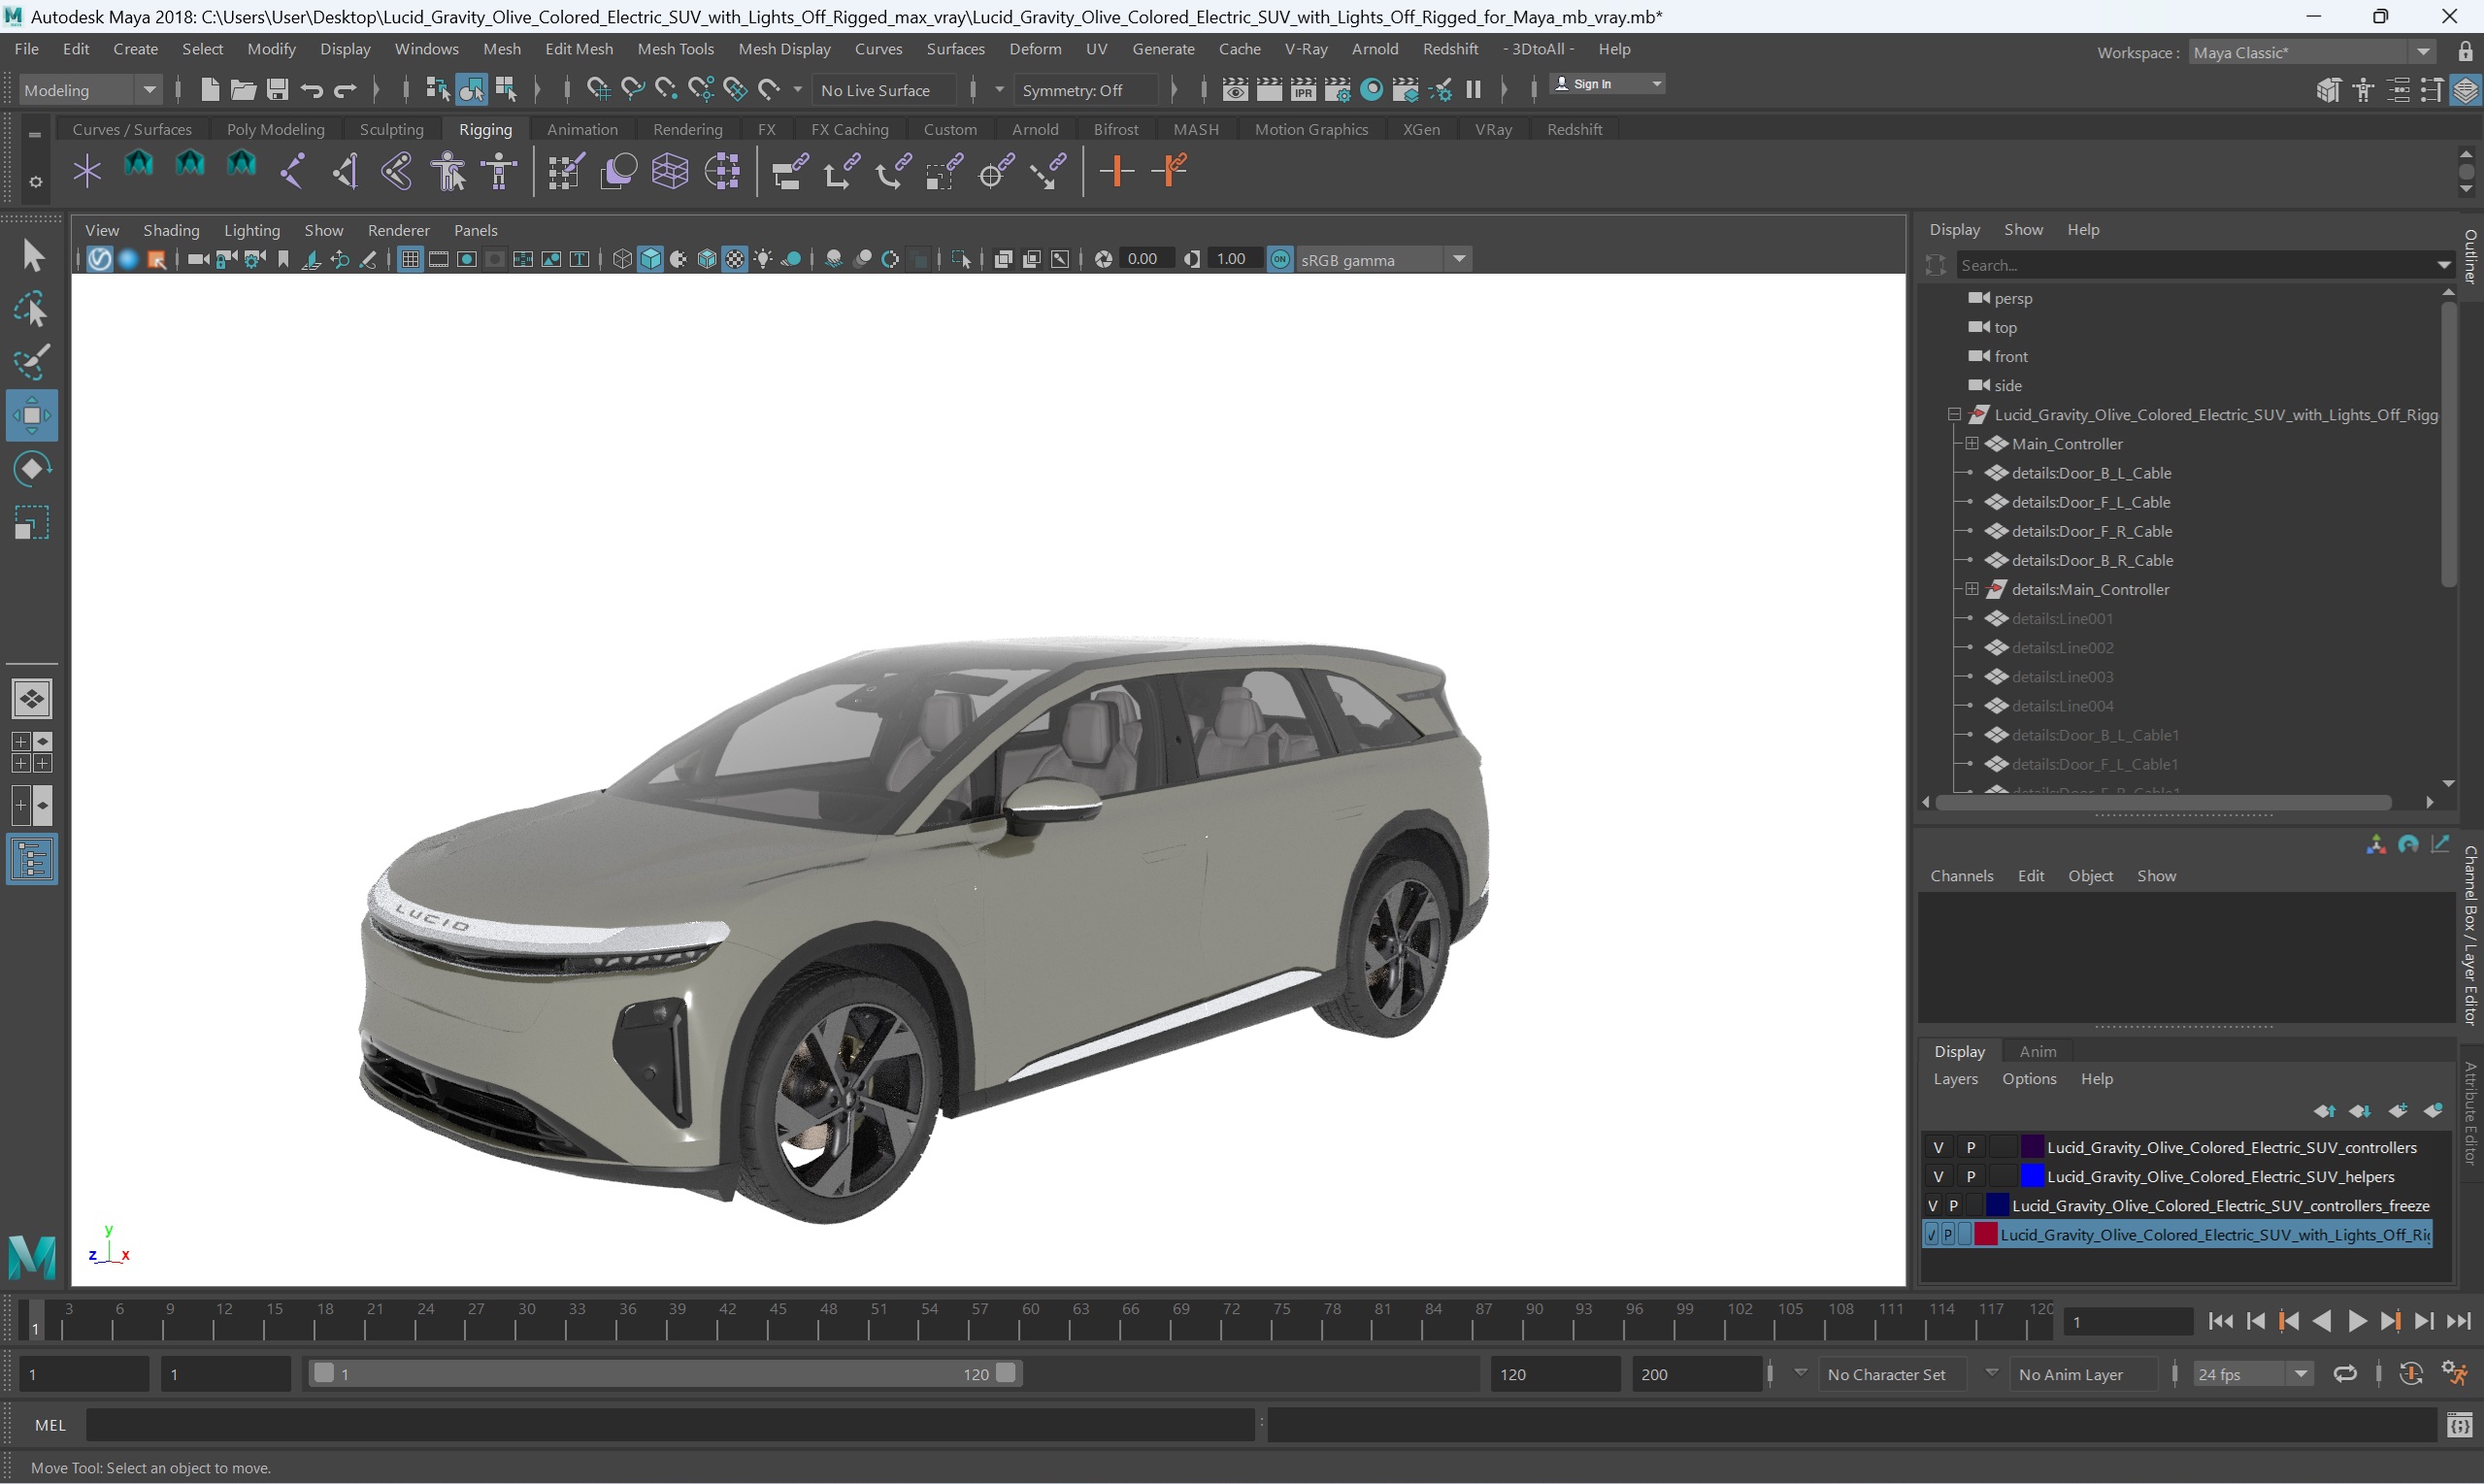Expand the Main_Controller tree node
2484x1484 pixels.
(x=1972, y=443)
